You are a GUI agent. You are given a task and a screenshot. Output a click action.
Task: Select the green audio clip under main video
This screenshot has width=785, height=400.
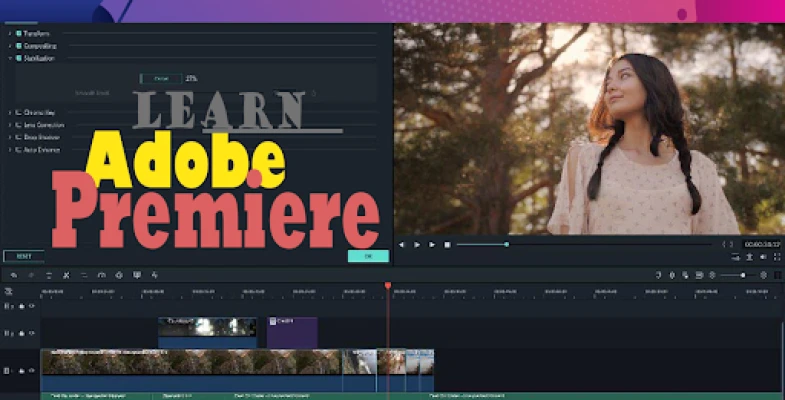[x=411, y=396]
